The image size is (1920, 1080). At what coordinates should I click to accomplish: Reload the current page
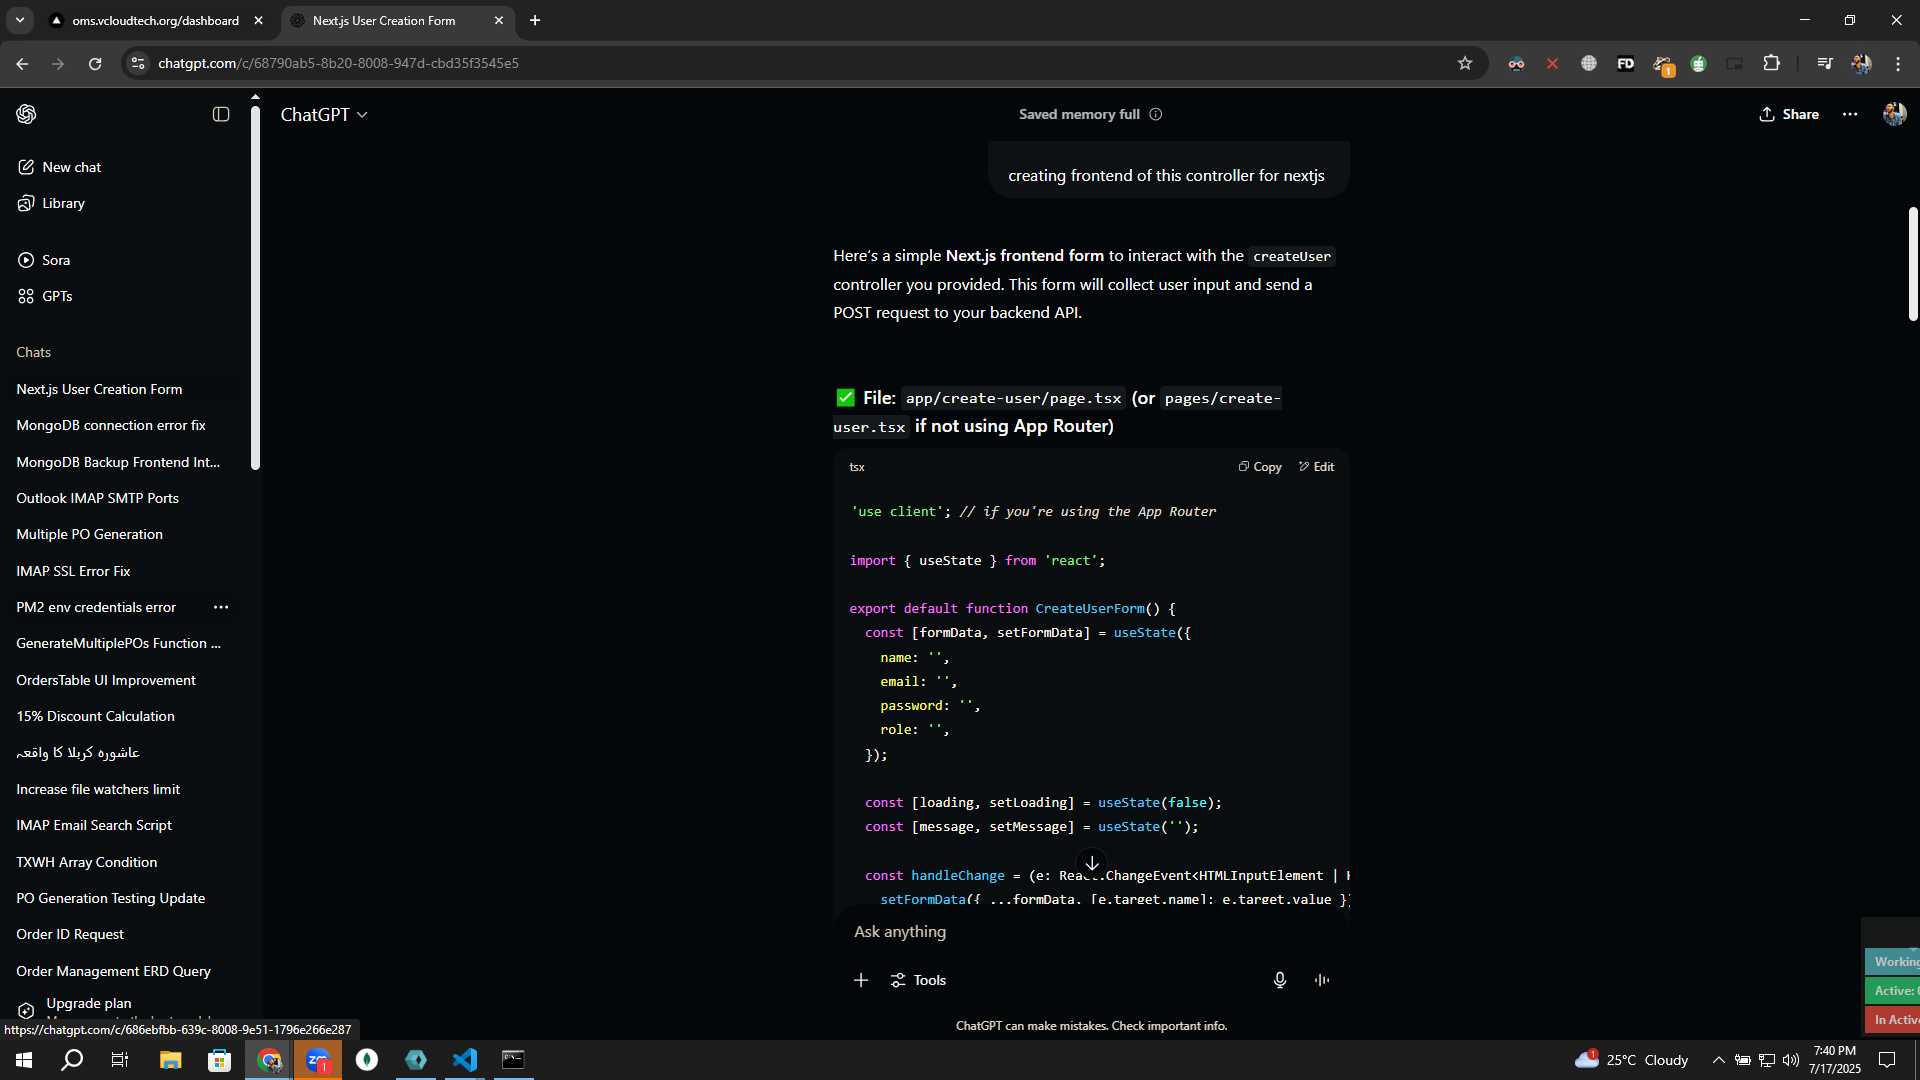95,63
